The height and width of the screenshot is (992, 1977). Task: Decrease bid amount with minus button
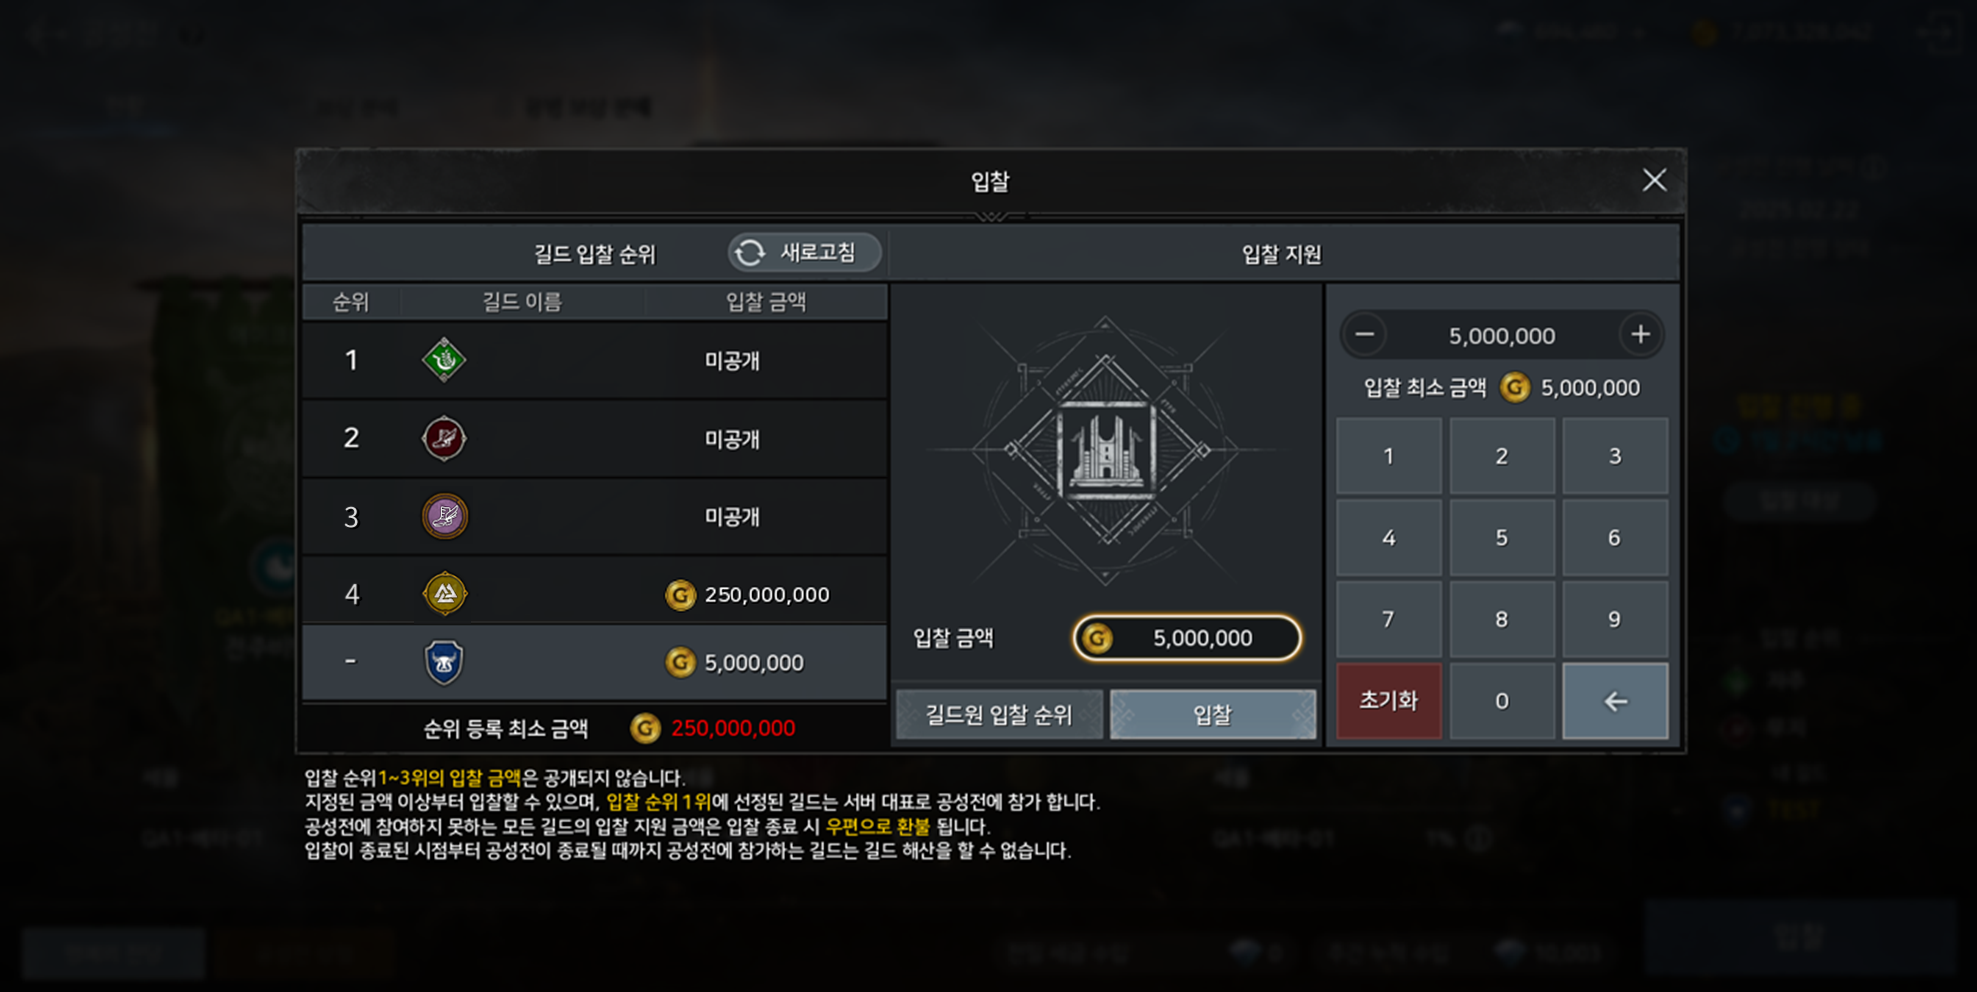pos(1365,335)
